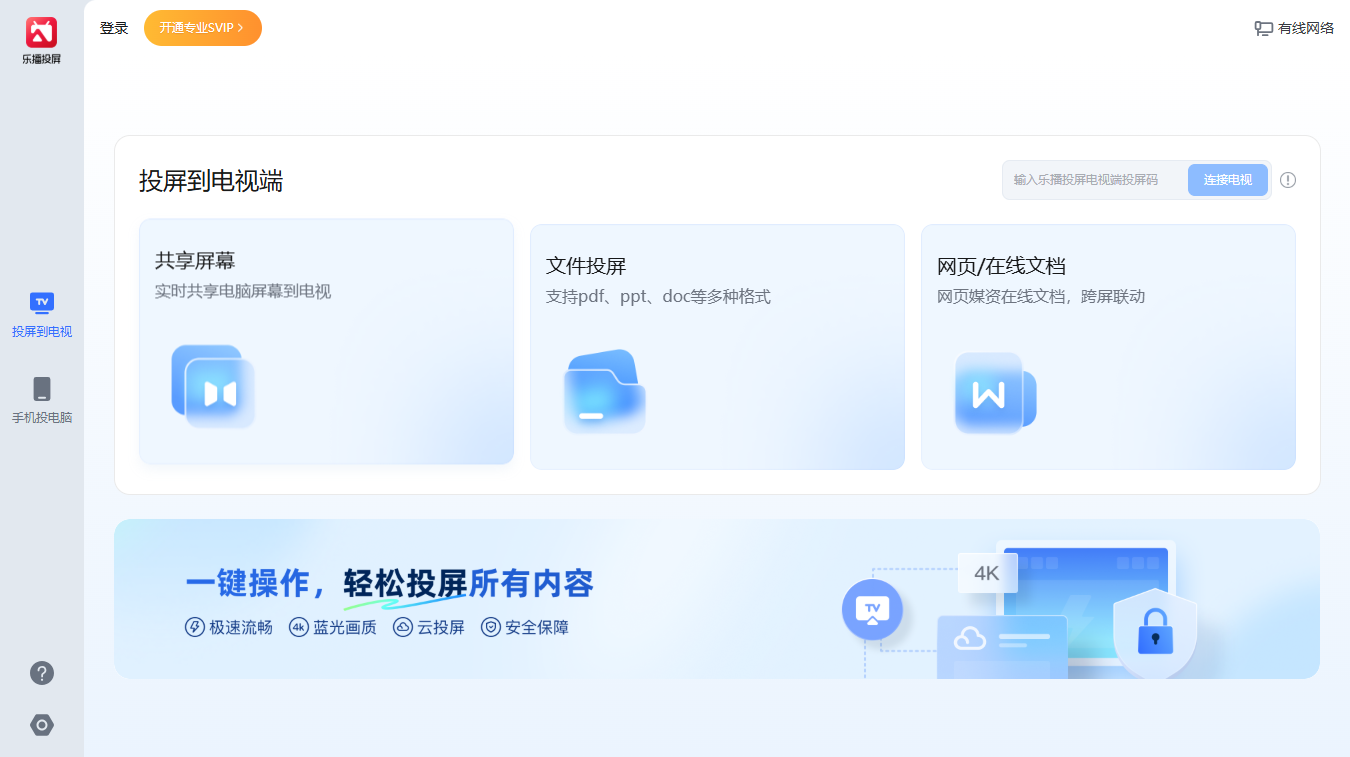The height and width of the screenshot is (757, 1350).
Task: Click the 云投屏 cloud icon
Action: (x=403, y=627)
